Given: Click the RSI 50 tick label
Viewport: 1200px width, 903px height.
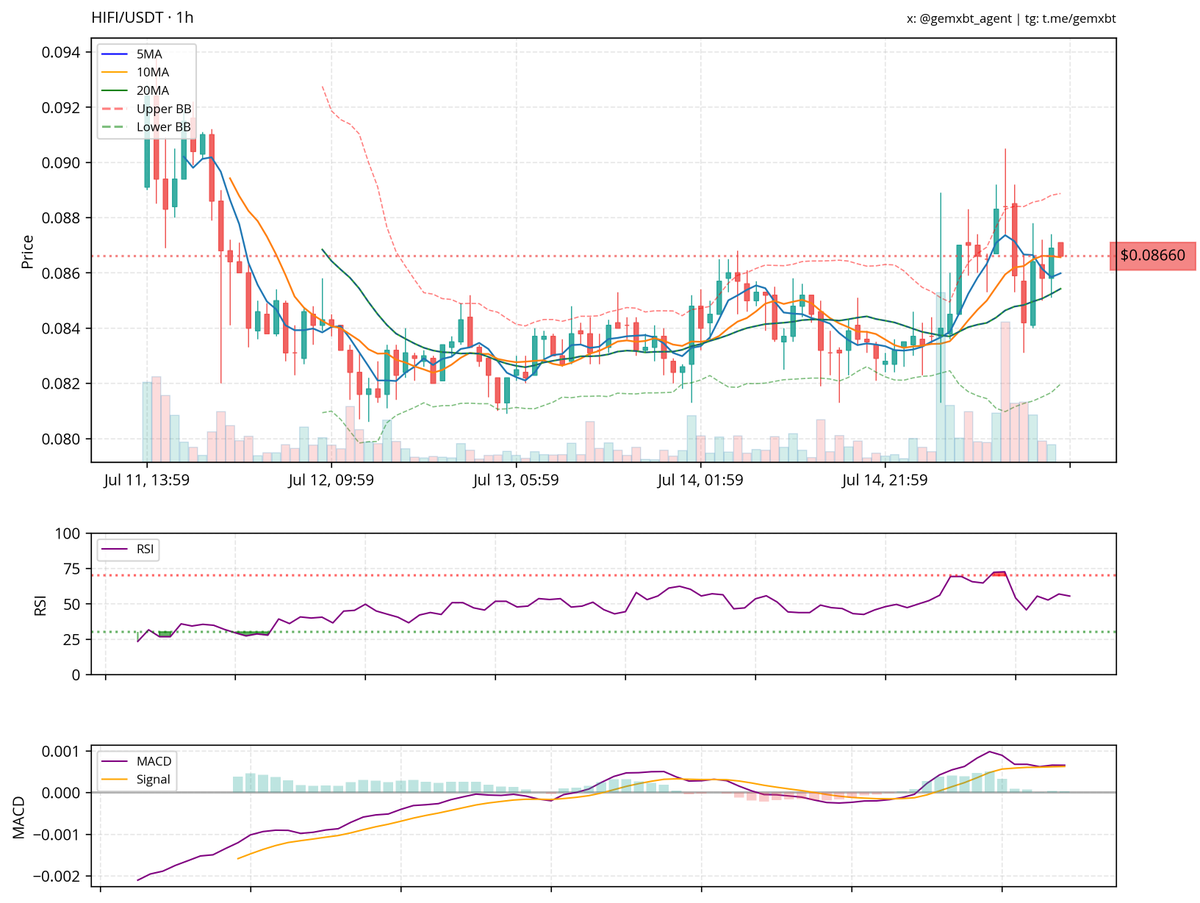Looking at the screenshot, I should click(73, 604).
